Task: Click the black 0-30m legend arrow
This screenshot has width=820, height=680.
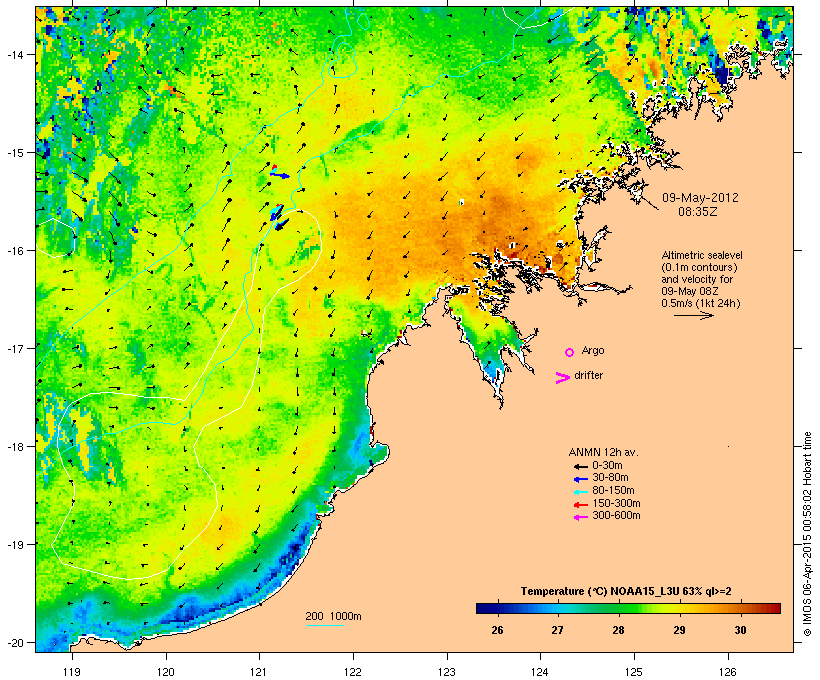Action: coord(580,467)
